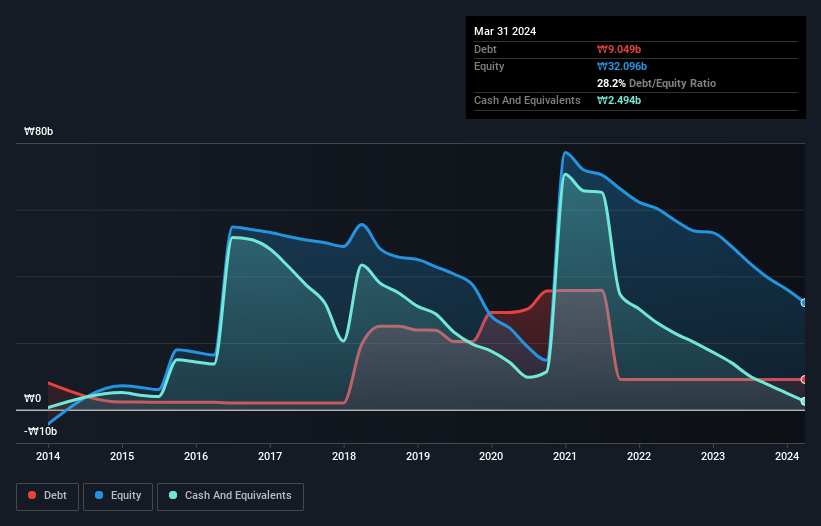The image size is (821, 526).
Task: Click the 28.2% Debt/Equity Ratio text
Action: coord(657,83)
